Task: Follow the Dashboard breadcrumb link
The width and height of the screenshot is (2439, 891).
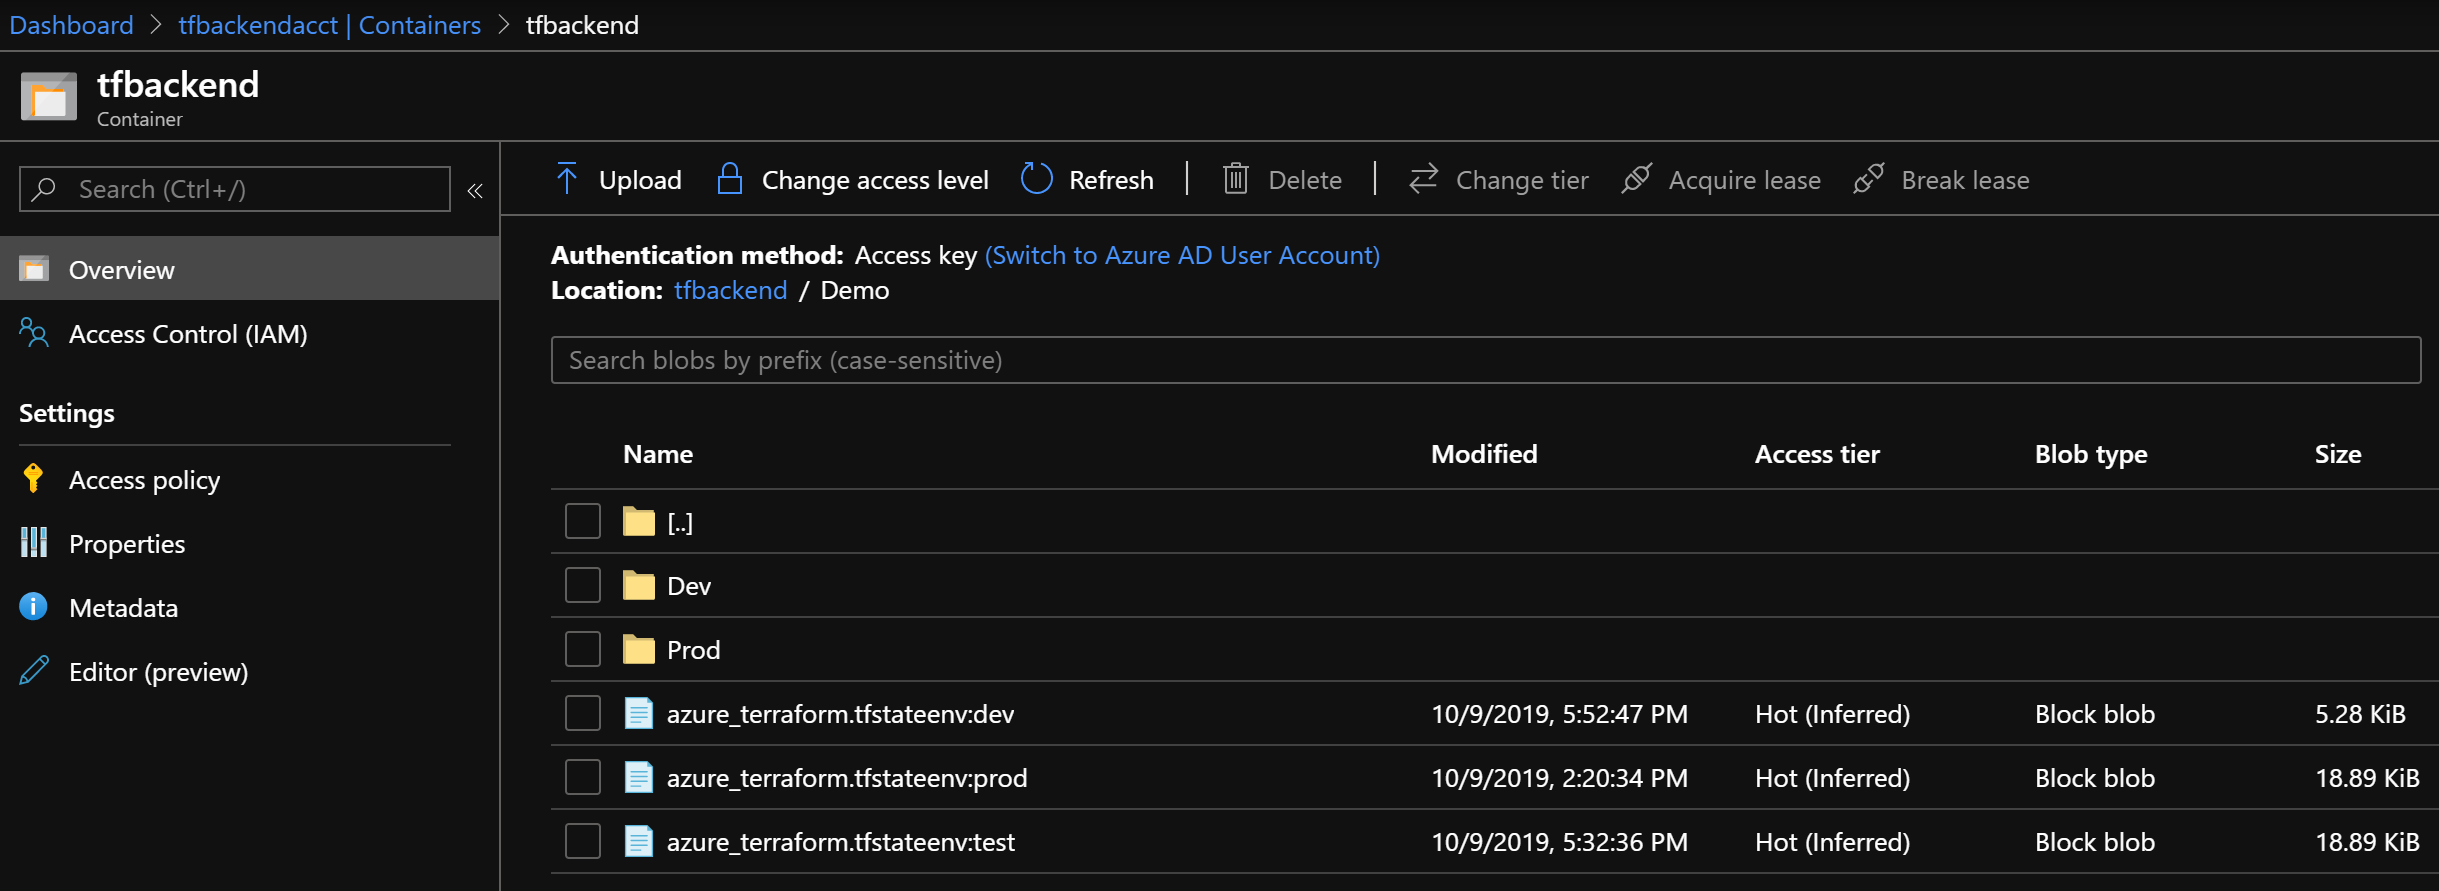Action: (x=71, y=25)
